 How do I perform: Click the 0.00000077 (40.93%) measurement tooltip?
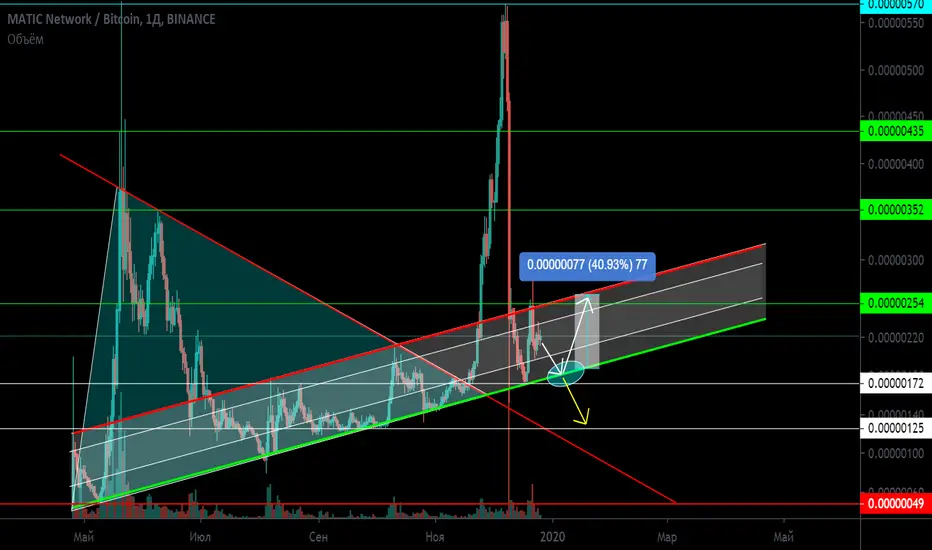587,265
